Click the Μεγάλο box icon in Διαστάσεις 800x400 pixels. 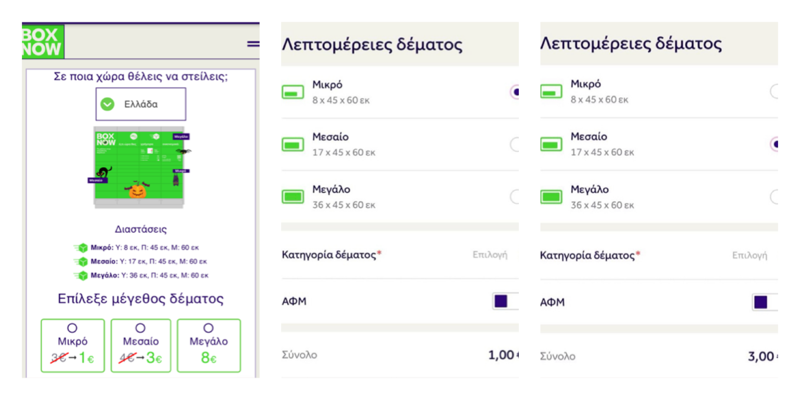(81, 276)
